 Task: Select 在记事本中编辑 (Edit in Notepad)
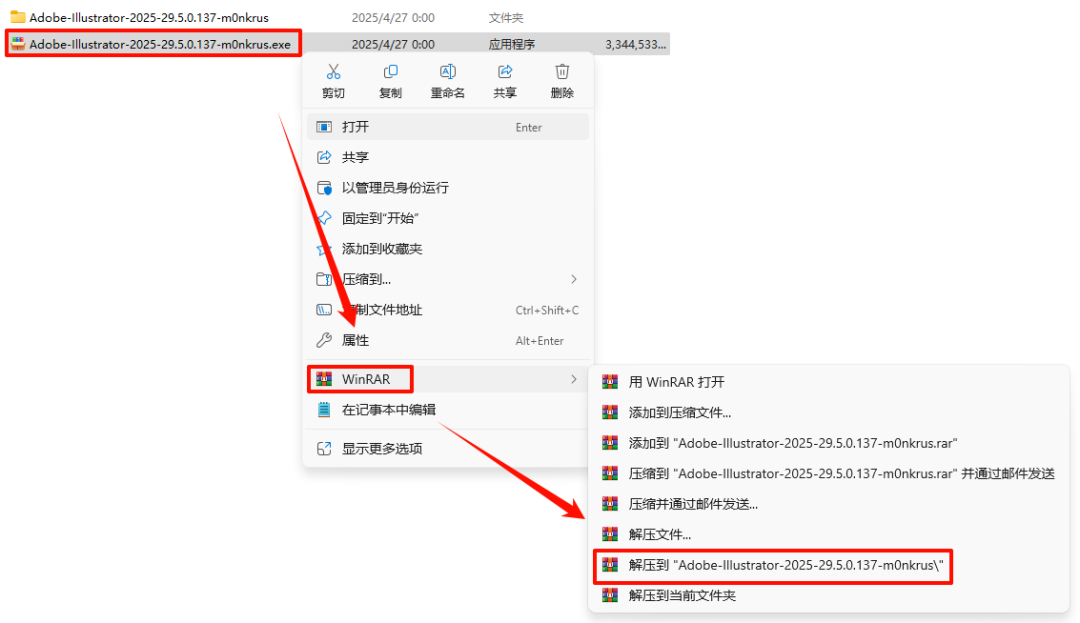tap(448, 410)
